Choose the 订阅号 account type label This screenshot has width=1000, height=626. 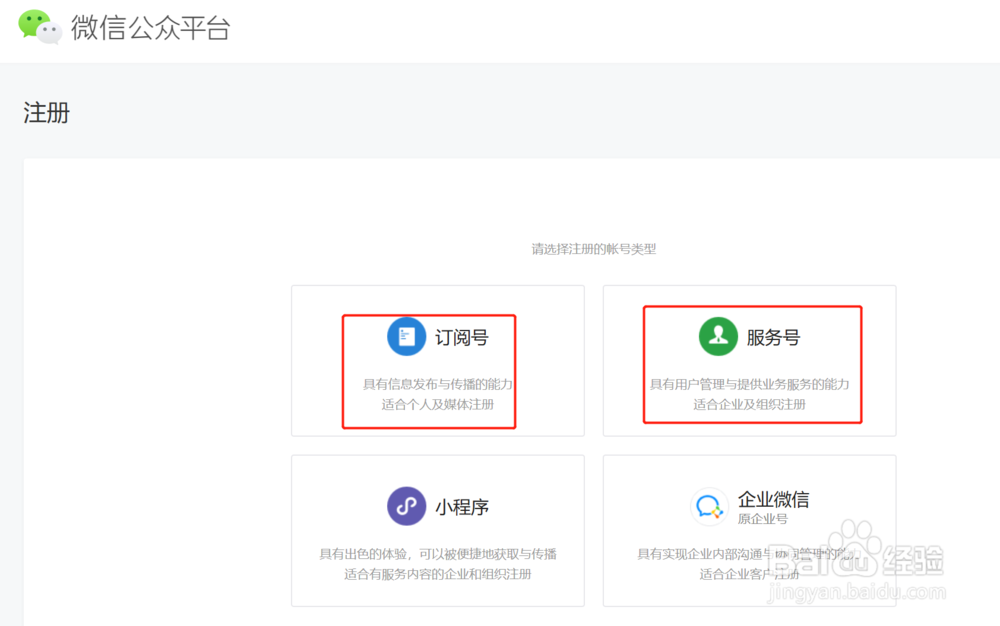pyautogui.click(x=462, y=337)
